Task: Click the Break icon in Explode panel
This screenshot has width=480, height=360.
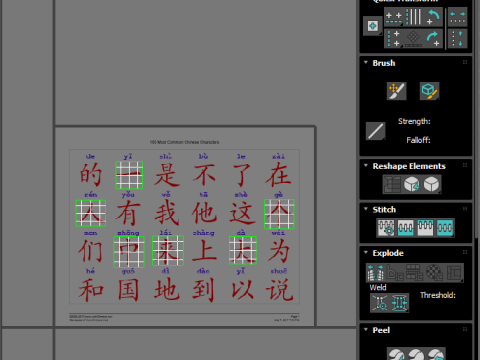Action: (376, 273)
